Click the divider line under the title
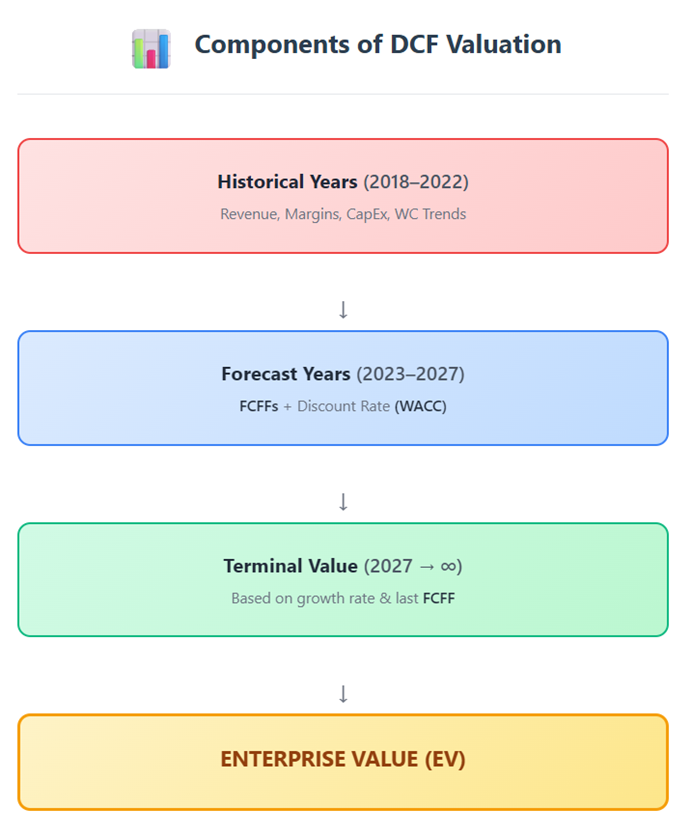Viewport: 692px width, 836px height. click(x=342, y=95)
